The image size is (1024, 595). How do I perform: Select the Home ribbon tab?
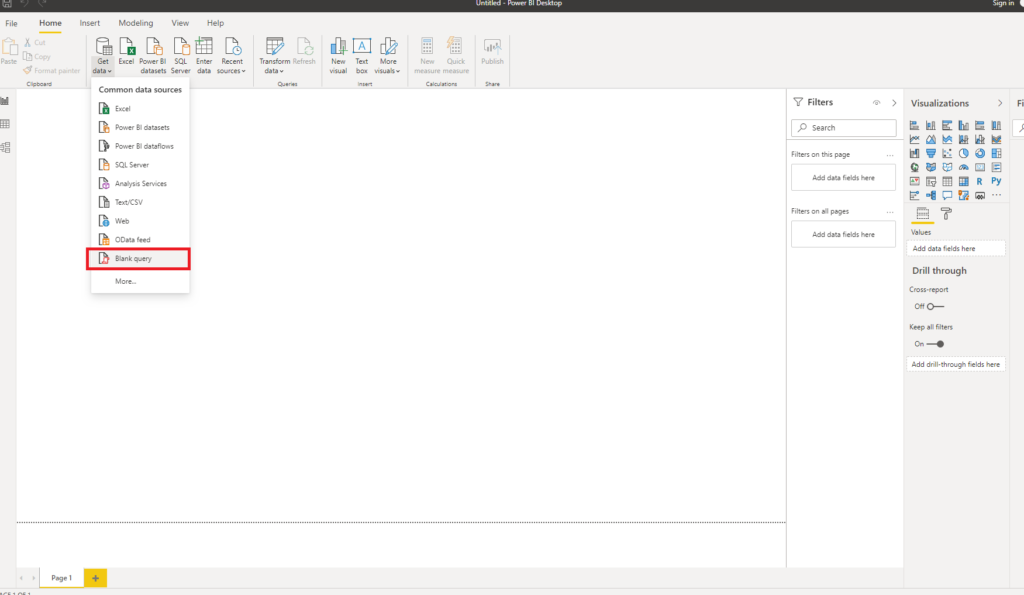[x=50, y=23]
